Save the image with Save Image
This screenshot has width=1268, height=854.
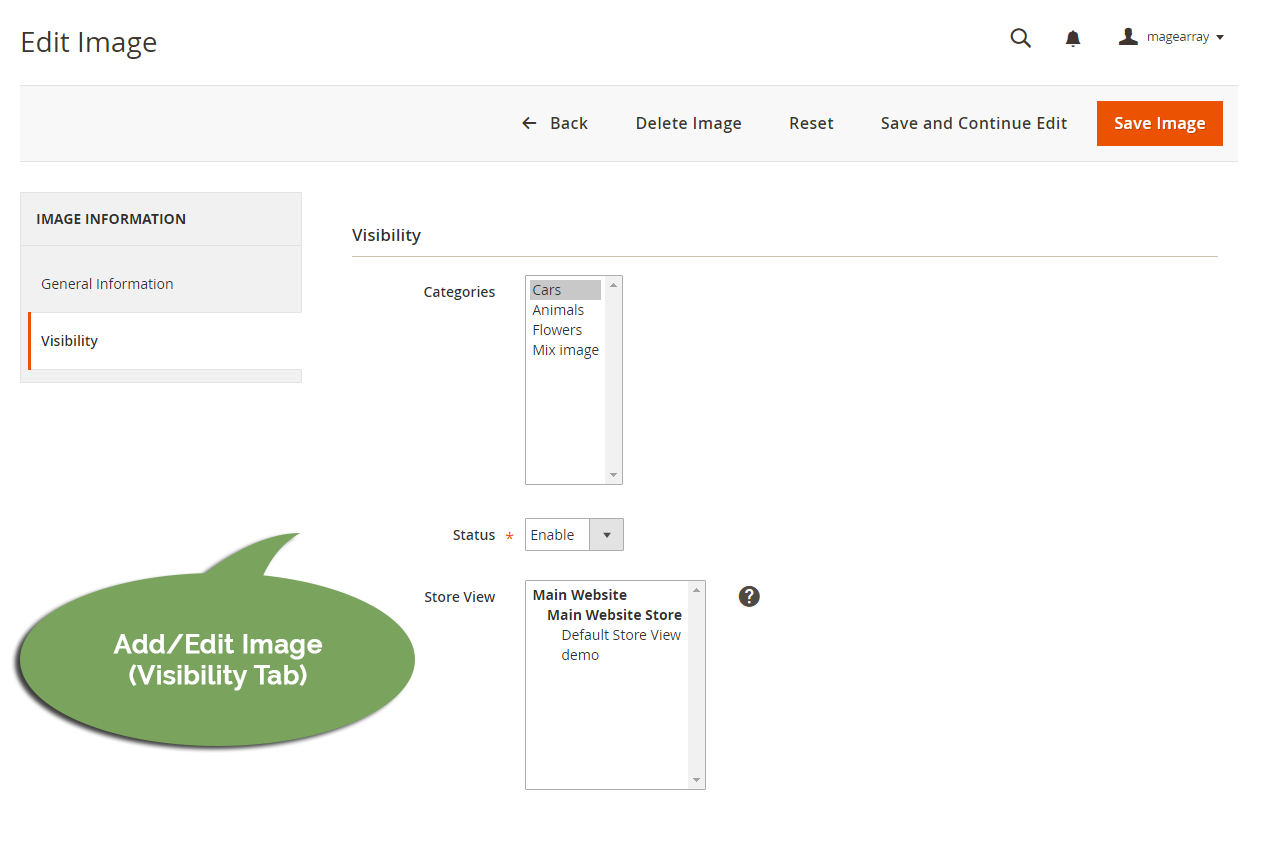coord(1159,122)
